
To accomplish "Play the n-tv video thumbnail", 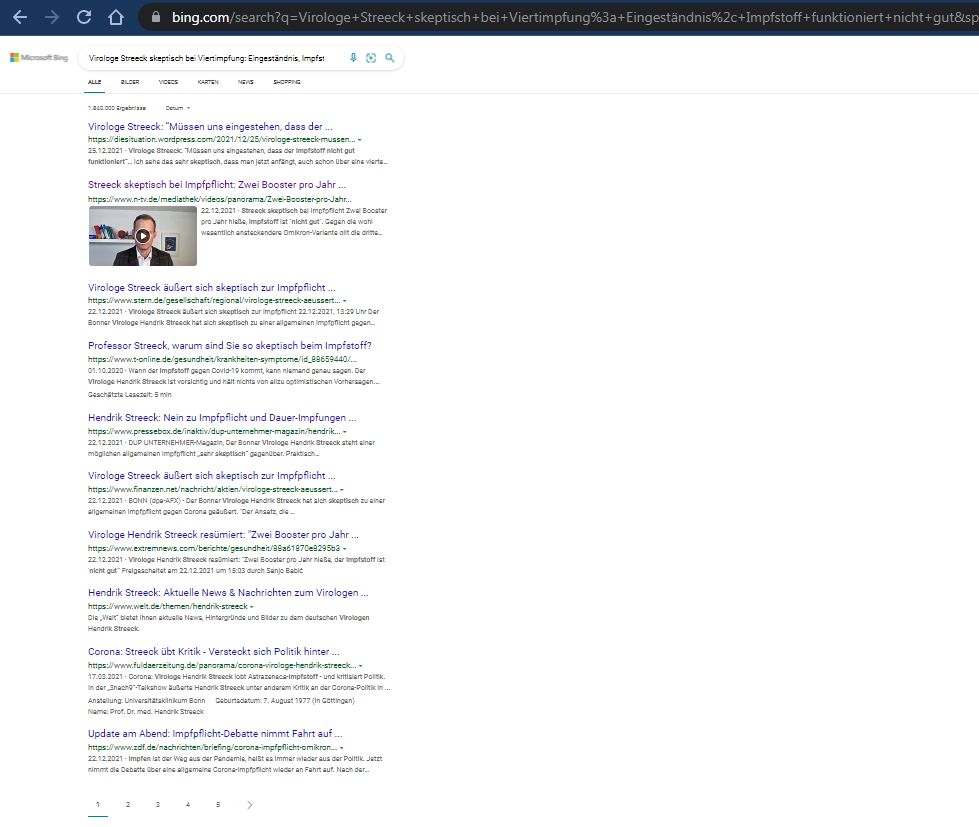I will point(143,236).
